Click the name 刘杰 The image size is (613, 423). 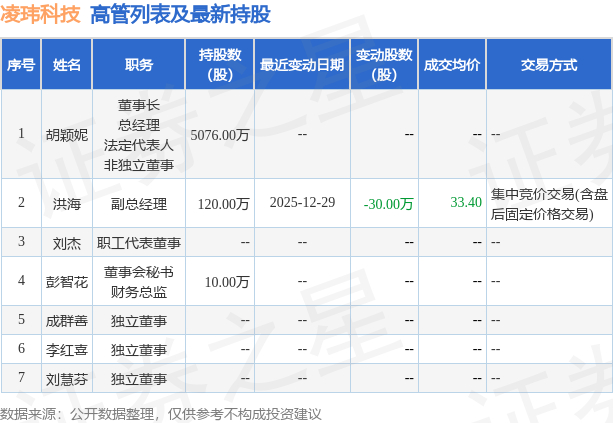[67, 243]
